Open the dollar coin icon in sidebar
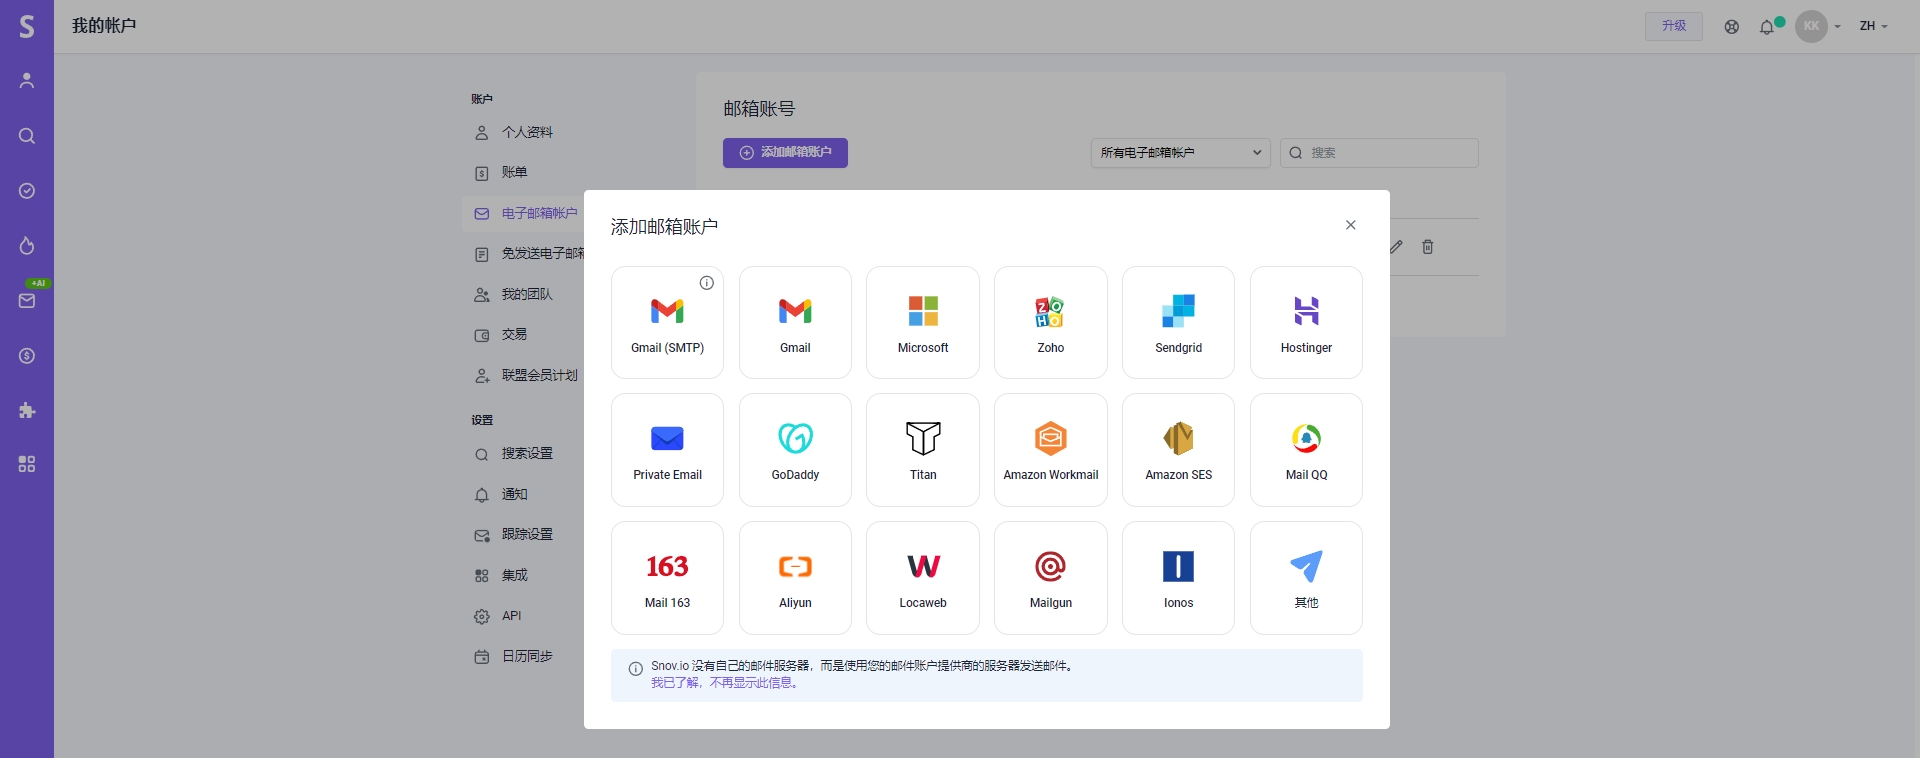The width and height of the screenshot is (1920, 758). (x=27, y=356)
